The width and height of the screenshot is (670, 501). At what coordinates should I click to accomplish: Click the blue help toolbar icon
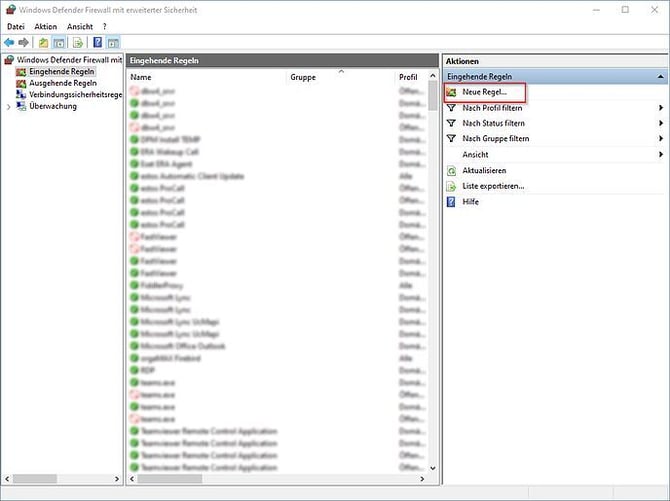click(97, 43)
